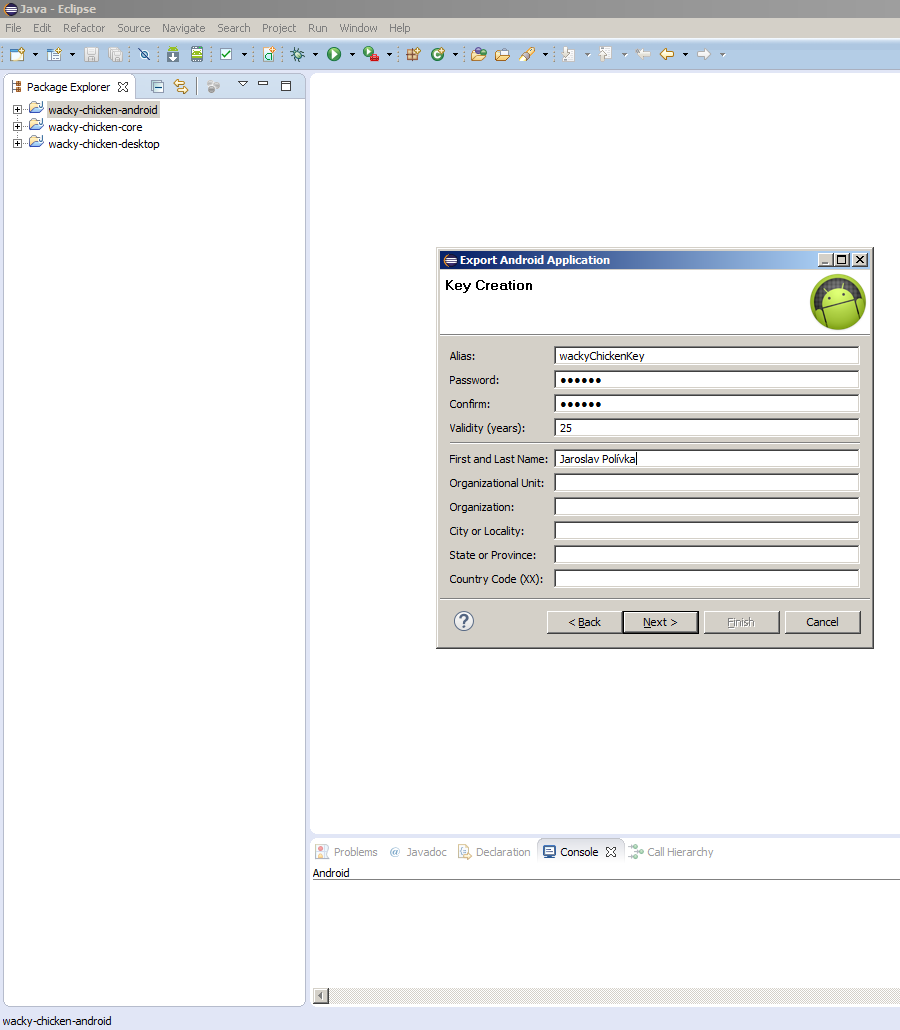
Task: Click the help question mark icon
Action: coord(463,621)
